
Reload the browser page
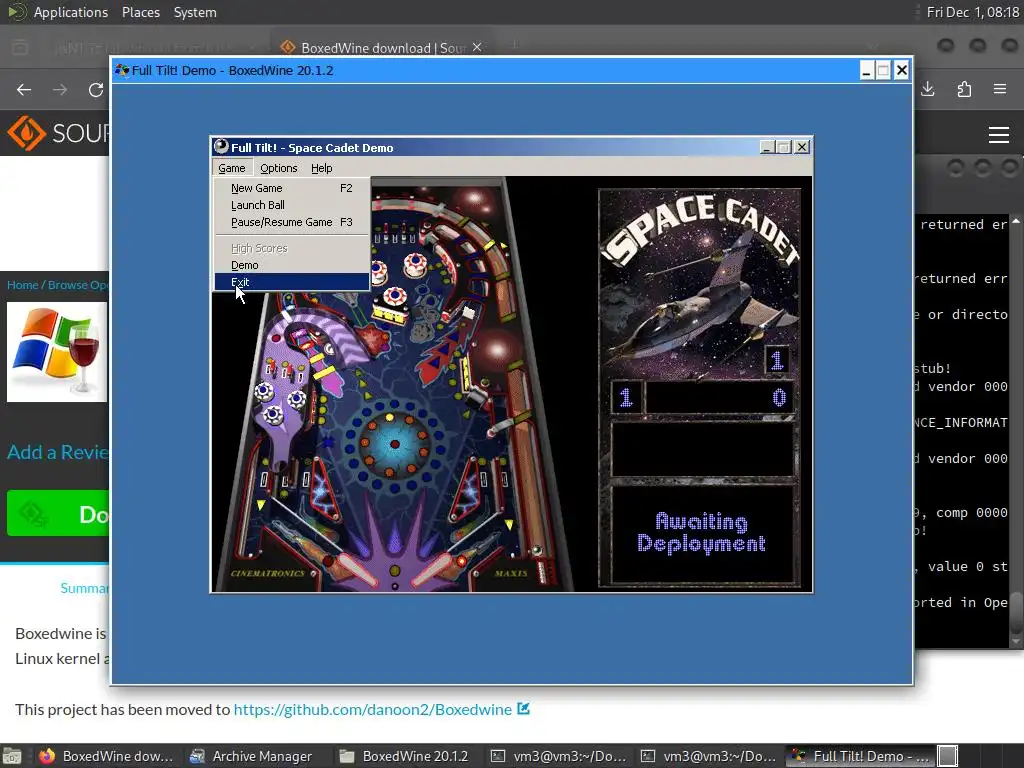coord(96,89)
